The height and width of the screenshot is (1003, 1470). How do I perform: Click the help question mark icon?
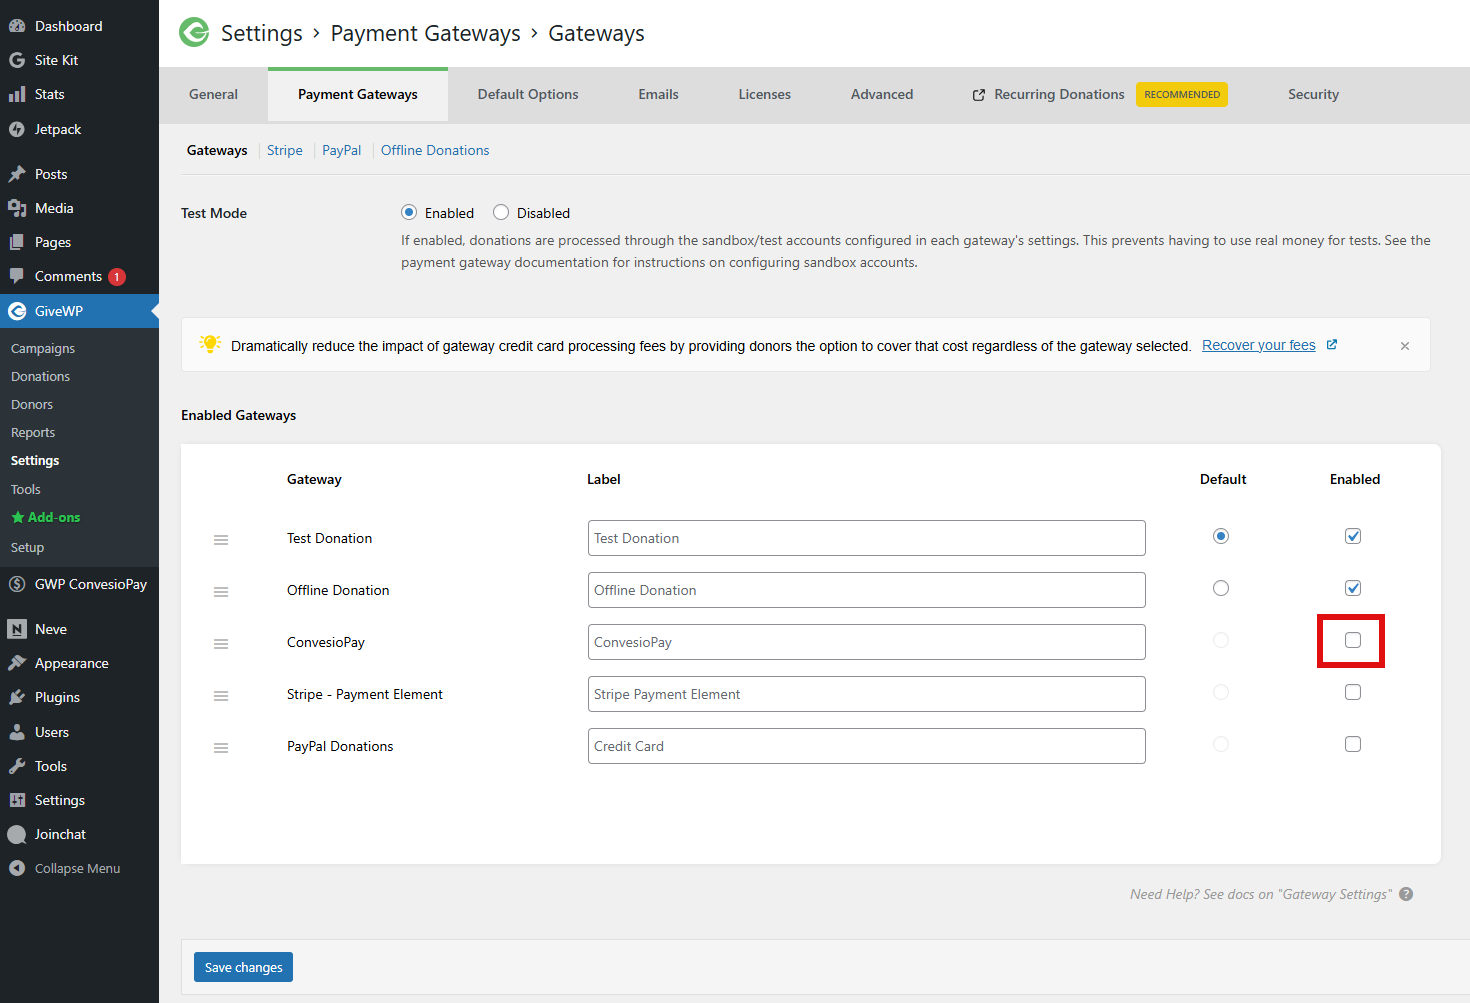pos(1406,894)
